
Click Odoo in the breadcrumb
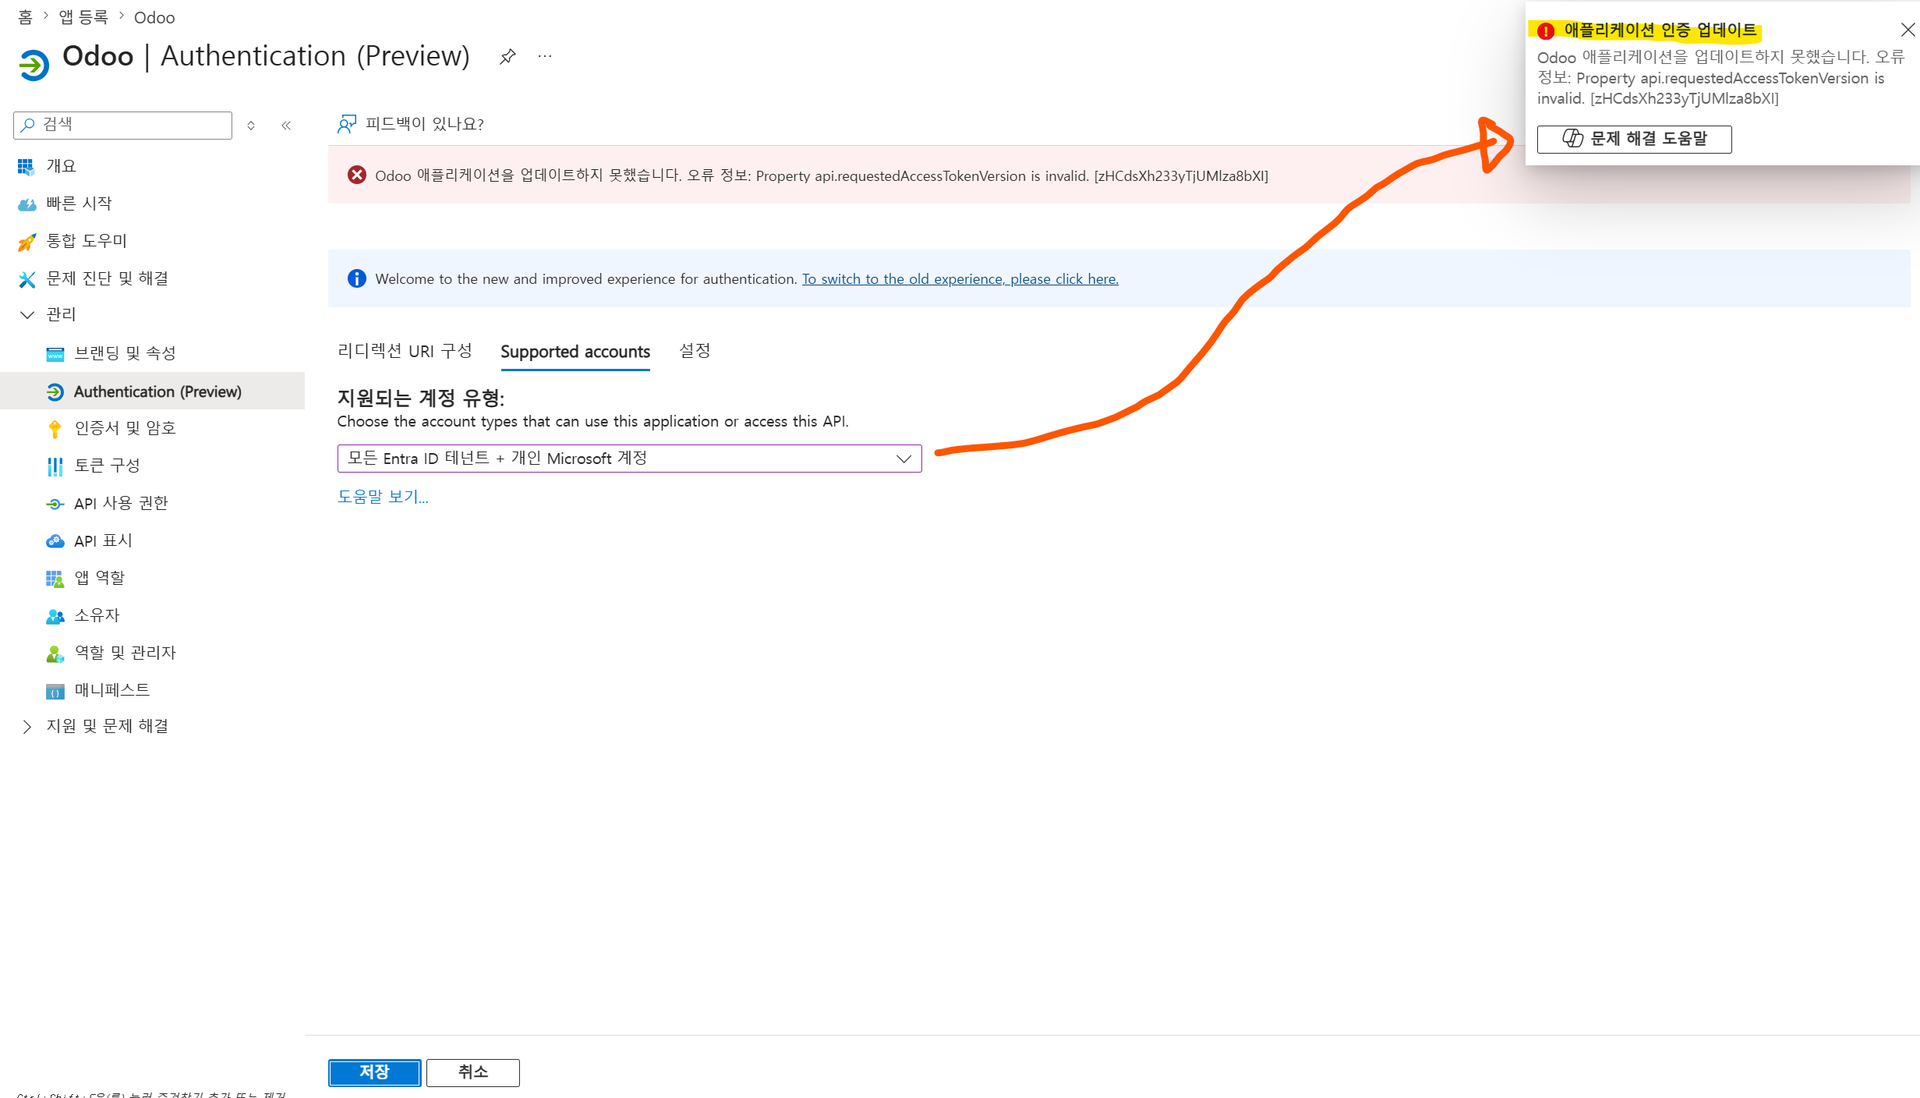point(154,17)
